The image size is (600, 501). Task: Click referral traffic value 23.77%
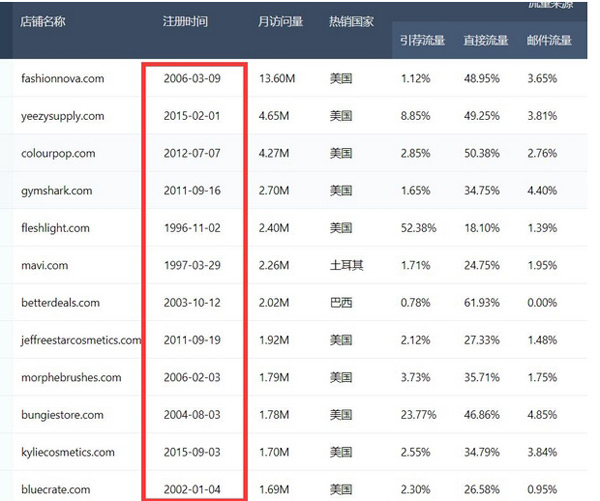point(418,415)
